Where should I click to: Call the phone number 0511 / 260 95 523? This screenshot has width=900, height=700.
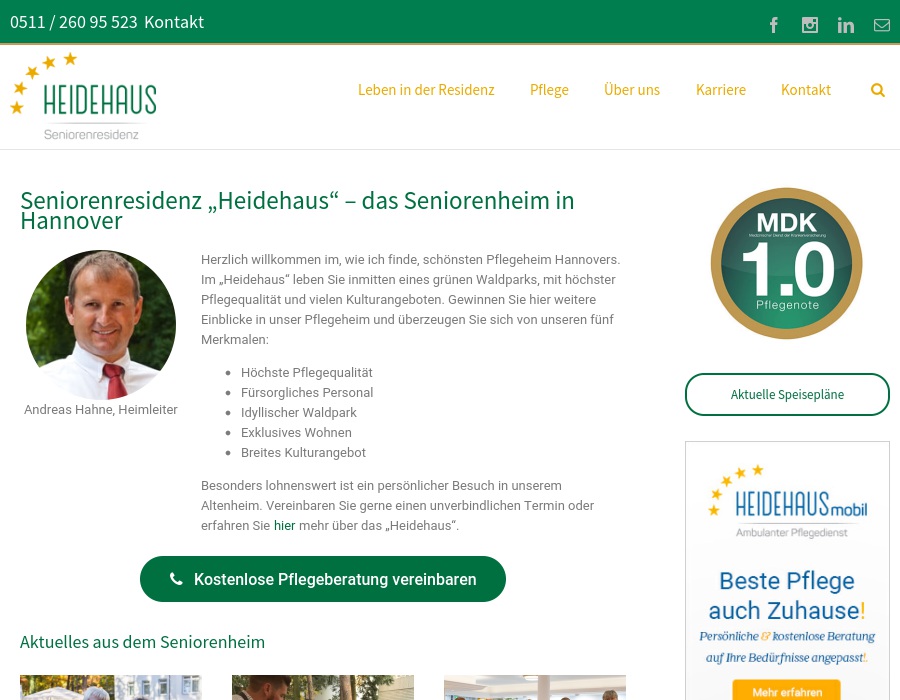74,22
